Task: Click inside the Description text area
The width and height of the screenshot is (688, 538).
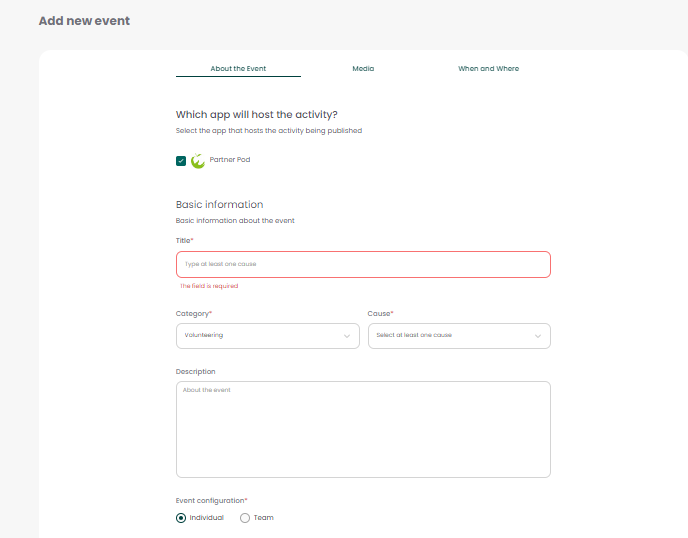Action: tap(363, 429)
